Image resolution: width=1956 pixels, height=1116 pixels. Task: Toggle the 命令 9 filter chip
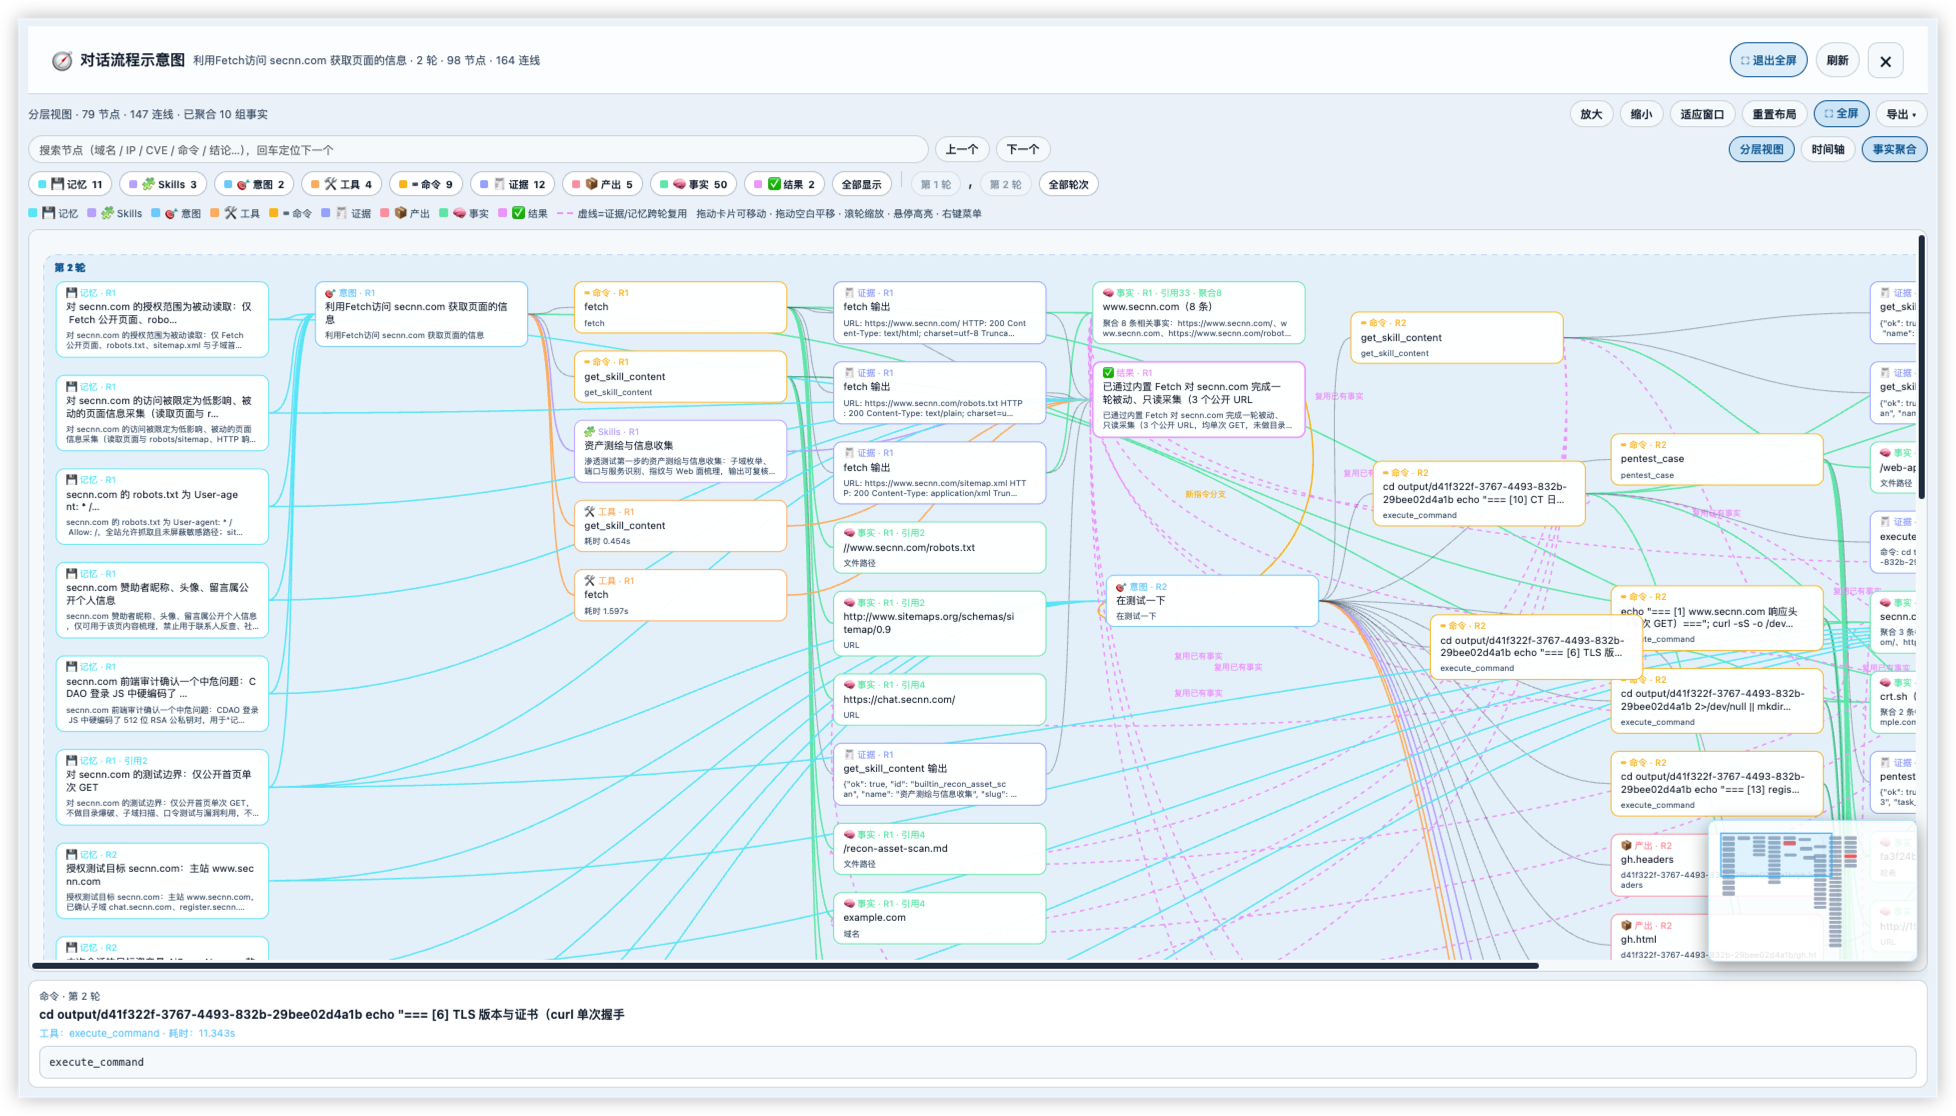pyautogui.click(x=426, y=184)
